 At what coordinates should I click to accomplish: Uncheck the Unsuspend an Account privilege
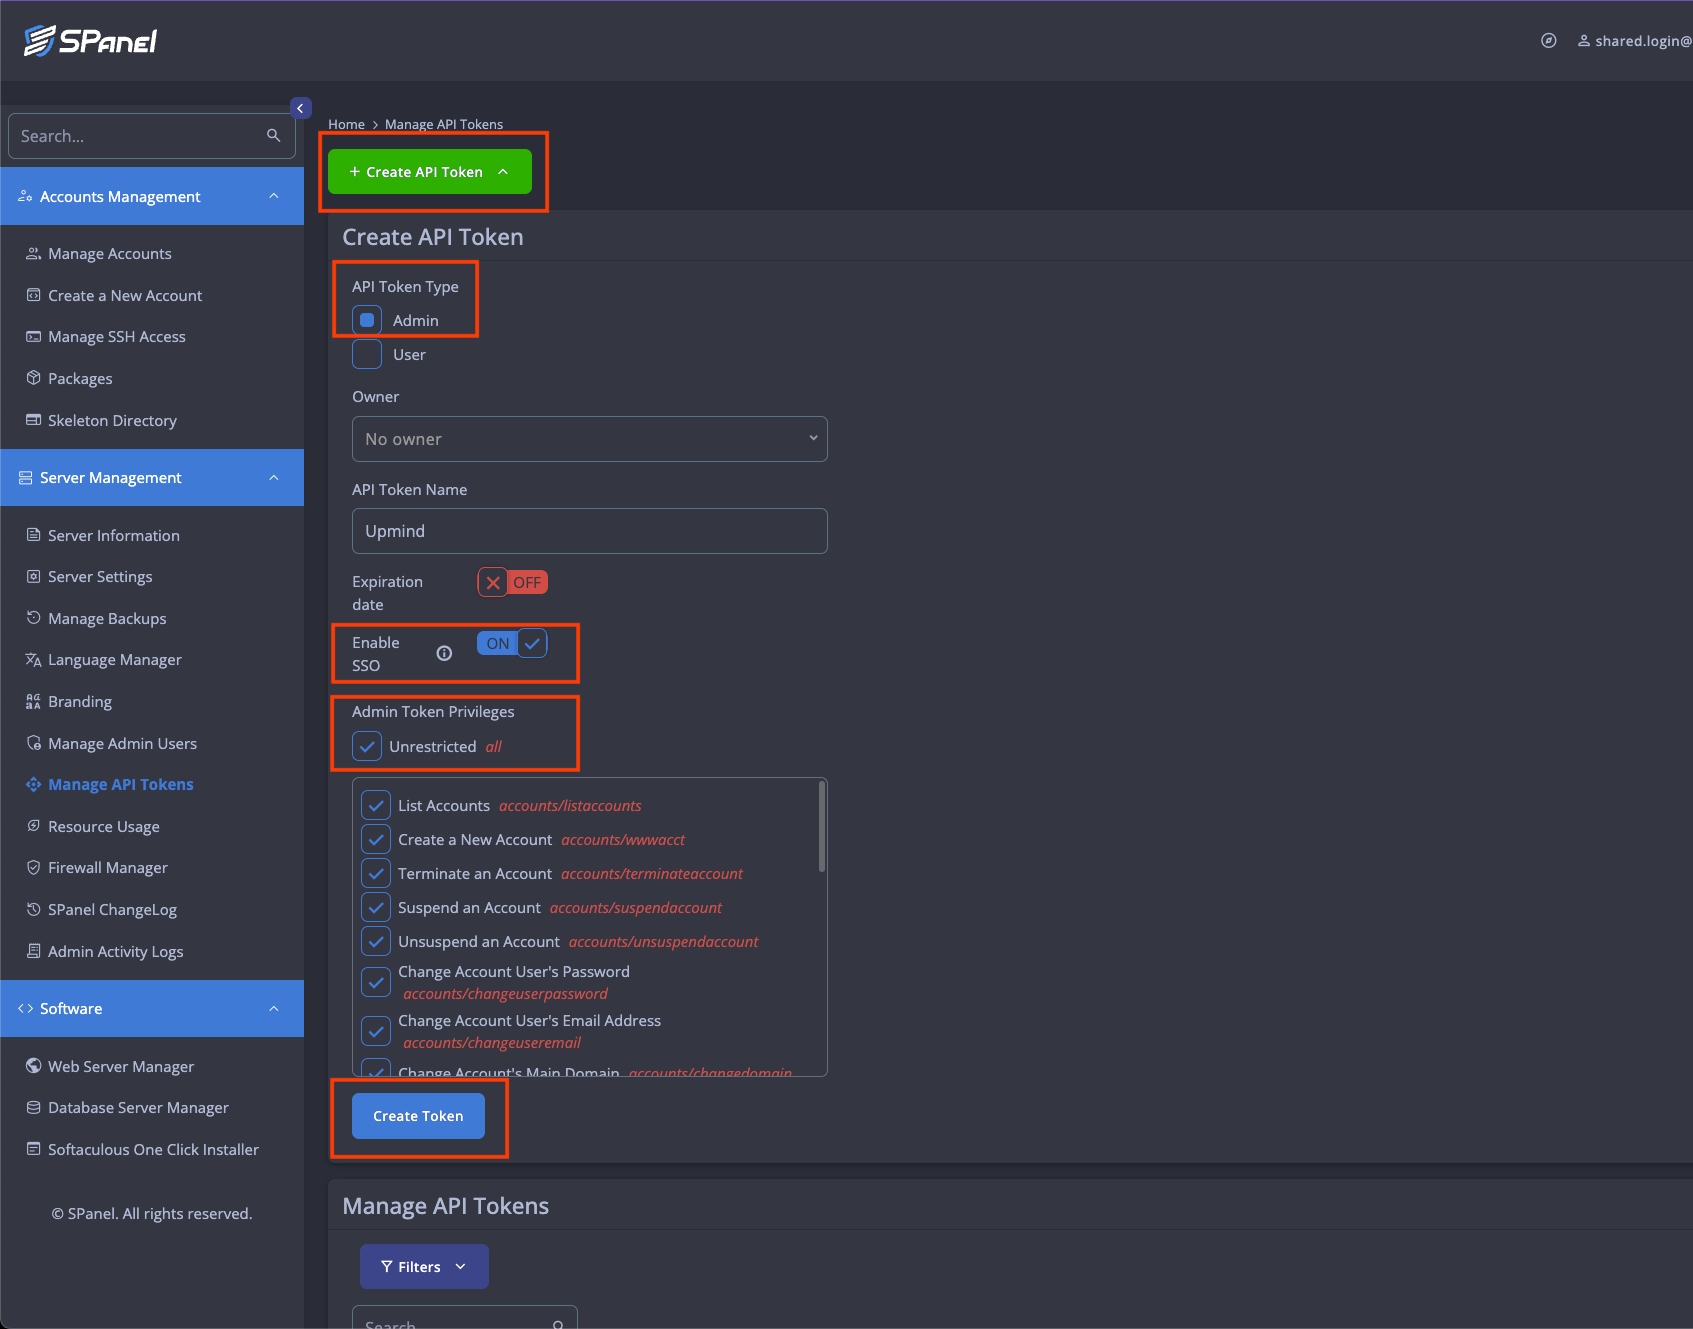click(x=376, y=942)
